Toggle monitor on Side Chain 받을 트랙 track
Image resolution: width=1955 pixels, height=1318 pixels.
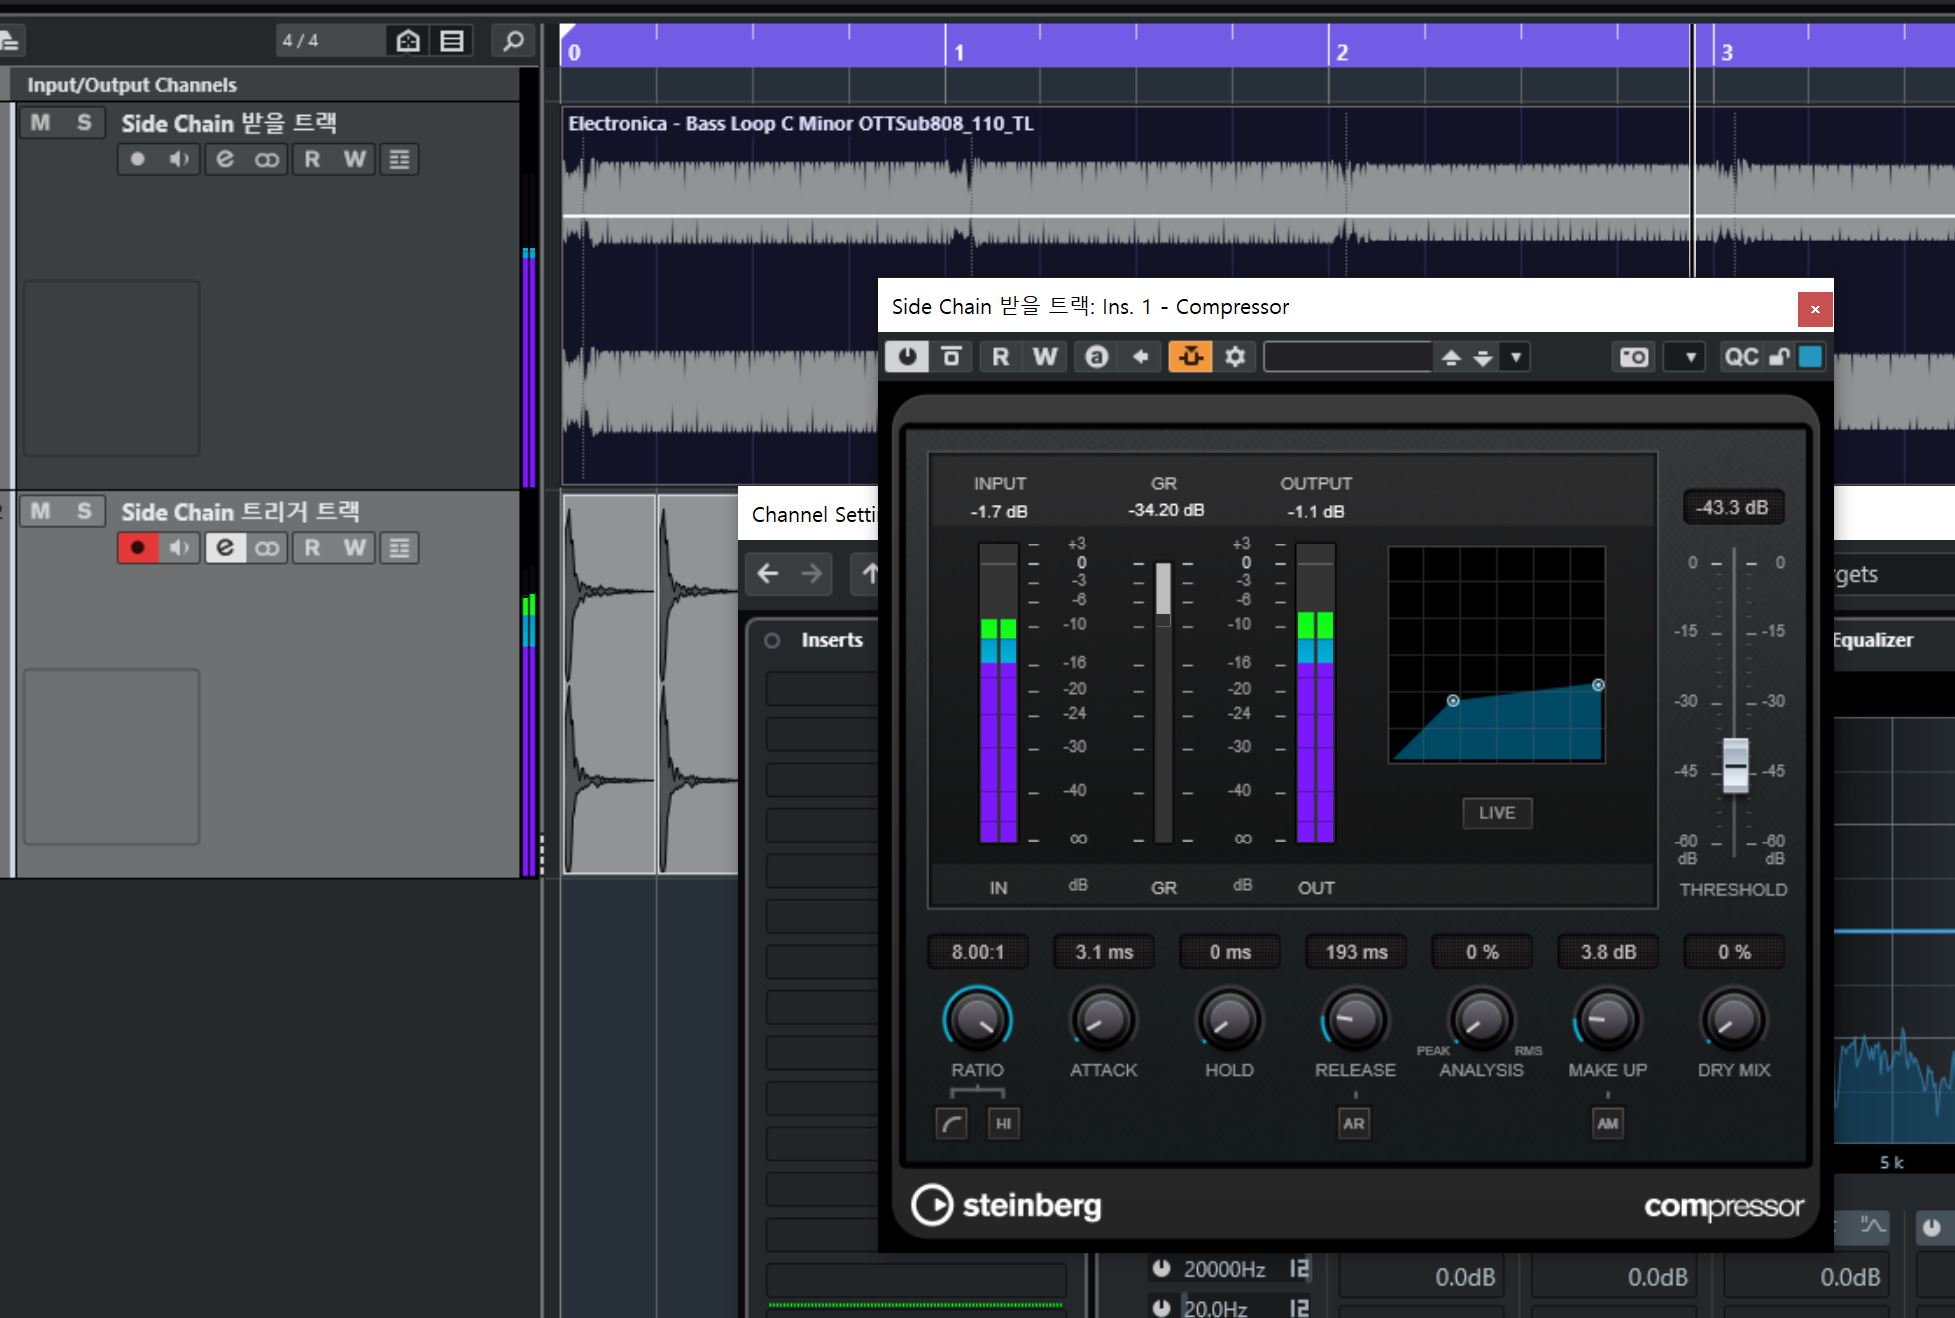(180, 159)
